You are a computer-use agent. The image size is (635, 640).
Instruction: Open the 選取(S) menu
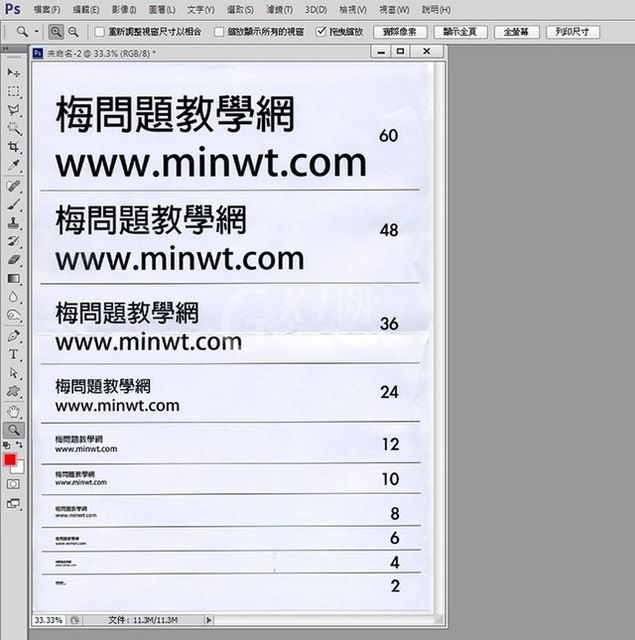(x=240, y=10)
